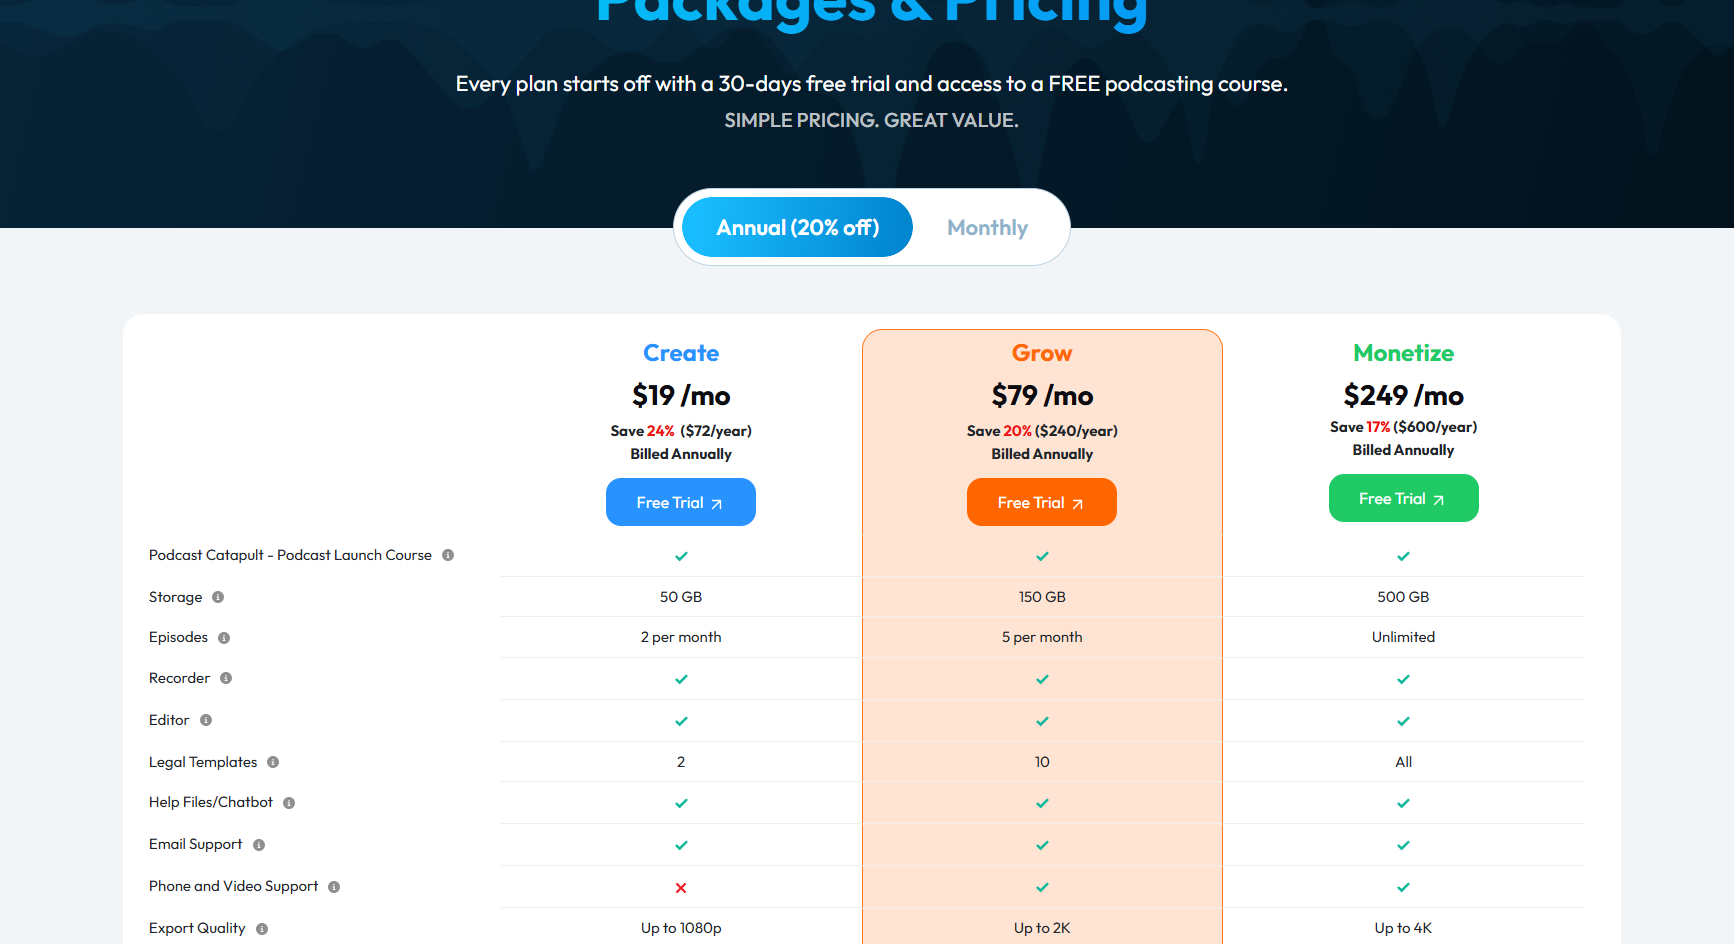Click the red X for Phone and Video Support
The width and height of the screenshot is (1734, 944).
681,888
